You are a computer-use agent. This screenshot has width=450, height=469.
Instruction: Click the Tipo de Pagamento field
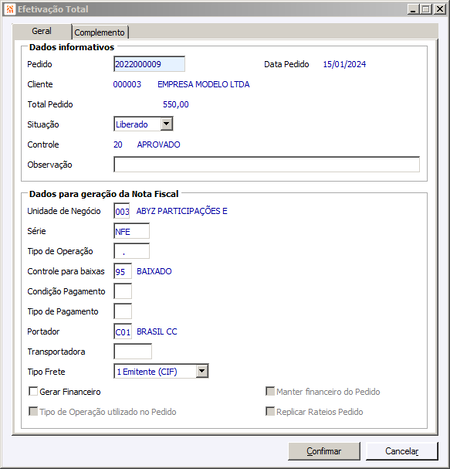click(122, 311)
